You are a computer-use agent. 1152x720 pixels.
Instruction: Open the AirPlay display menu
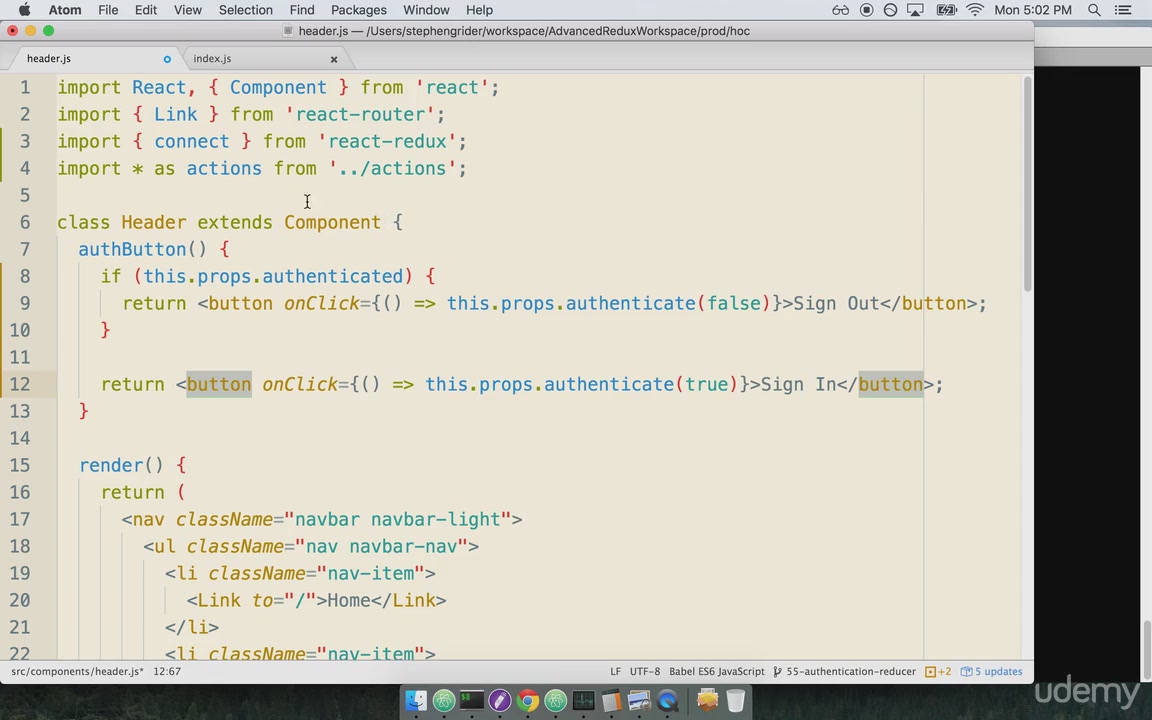[x=915, y=10]
